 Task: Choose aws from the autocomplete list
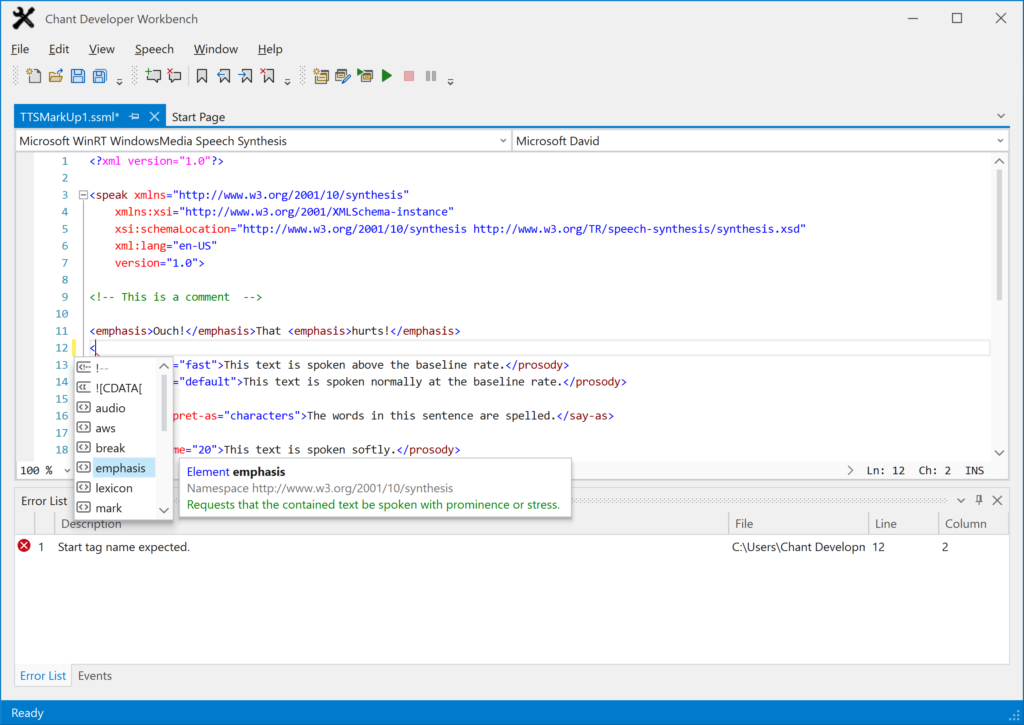pyautogui.click(x=105, y=428)
